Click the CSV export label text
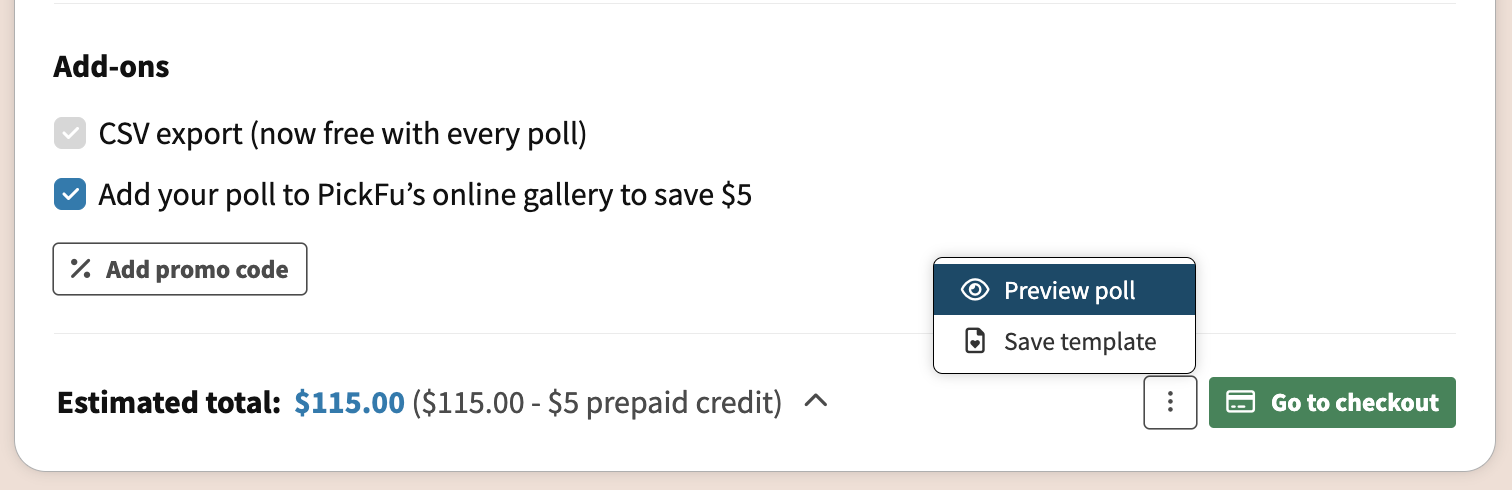The image size is (1512, 490). (342, 133)
